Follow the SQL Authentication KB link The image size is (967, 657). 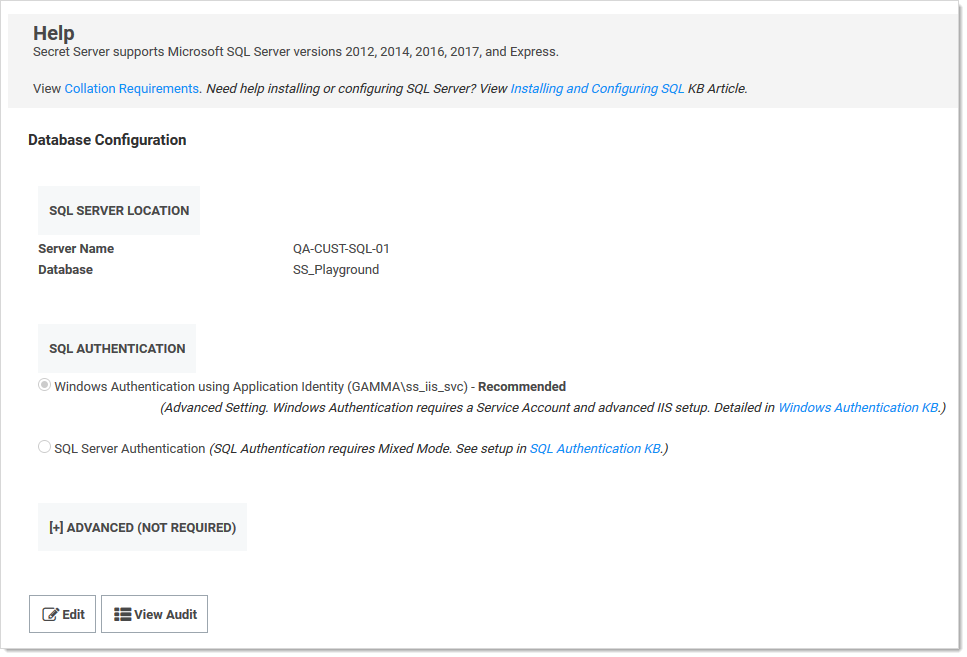pyautogui.click(x=594, y=449)
